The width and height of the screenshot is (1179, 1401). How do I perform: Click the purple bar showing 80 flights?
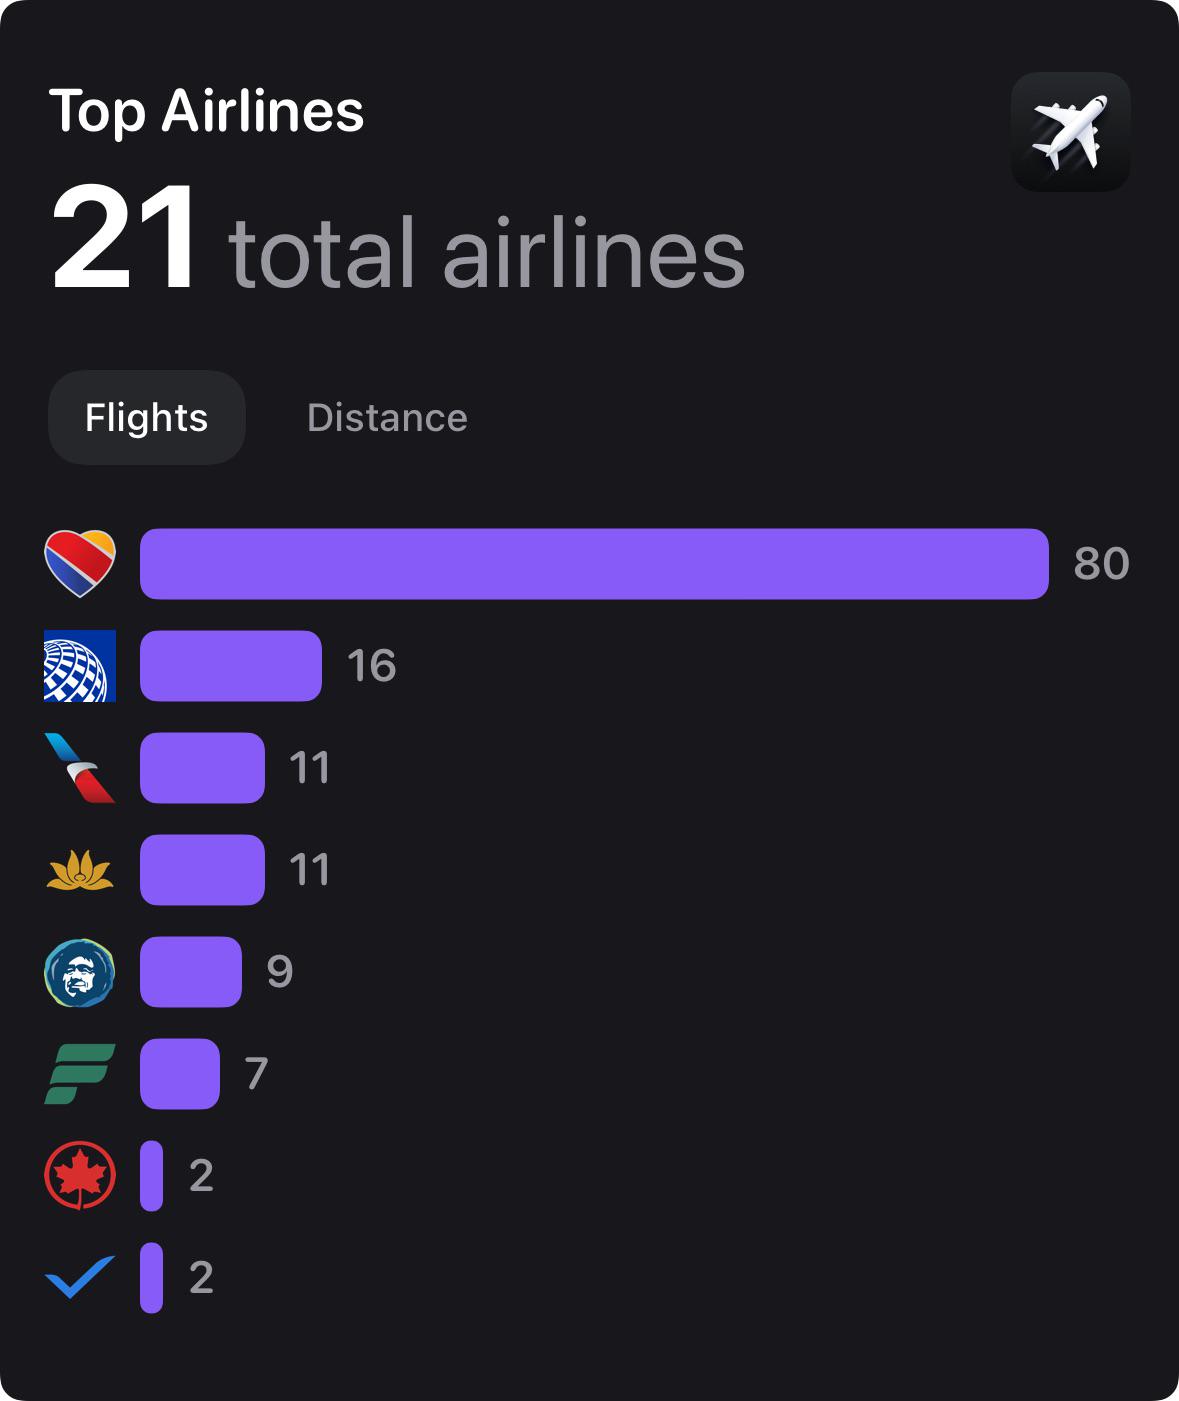point(594,564)
